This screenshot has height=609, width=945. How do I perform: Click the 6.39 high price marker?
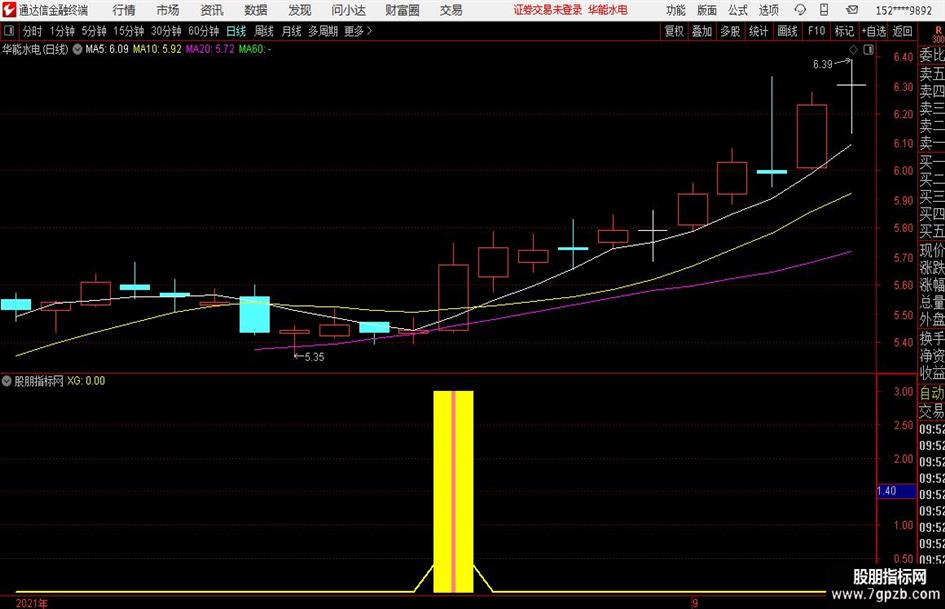pyautogui.click(x=823, y=64)
